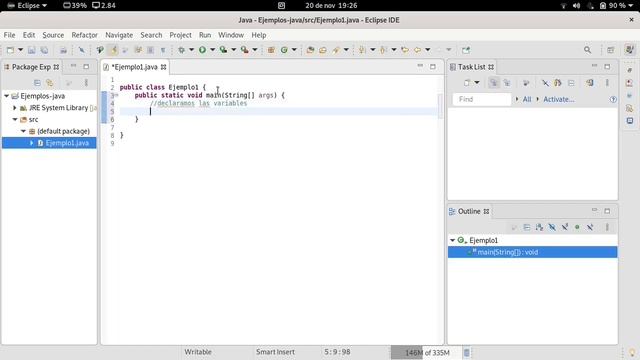Click the Debug bug icon in toolbar
The height and width of the screenshot is (360, 640).
(181, 50)
